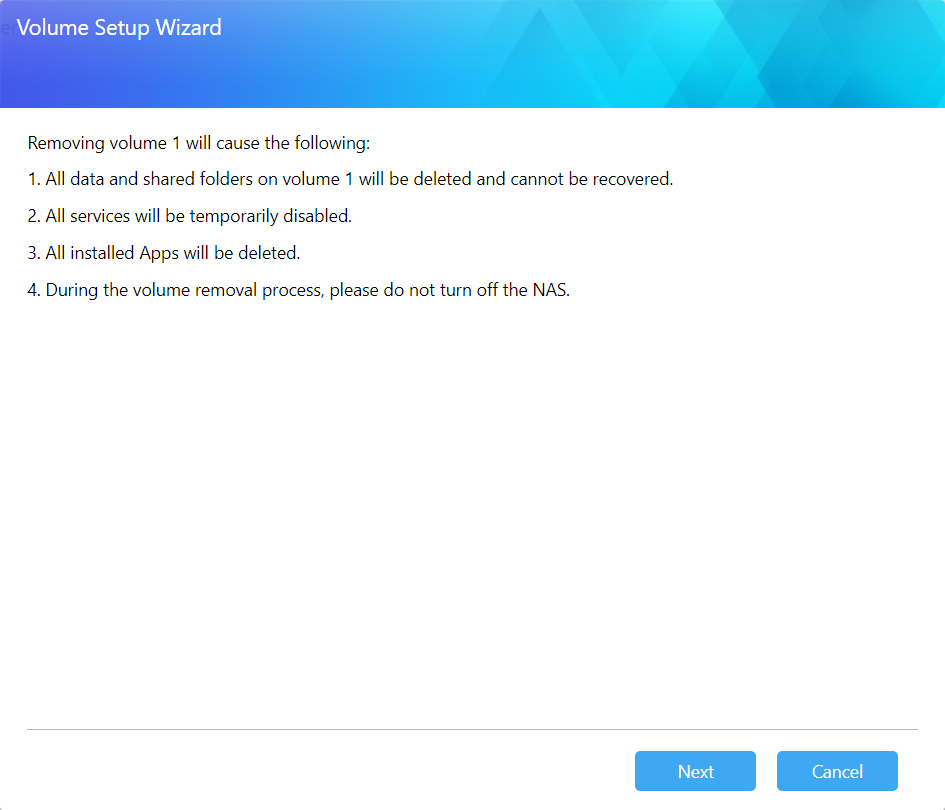Image resolution: width=945 pixels, height=810 pixels.
Task: Click the warning about data and shared folders
Action: [350, 180]
